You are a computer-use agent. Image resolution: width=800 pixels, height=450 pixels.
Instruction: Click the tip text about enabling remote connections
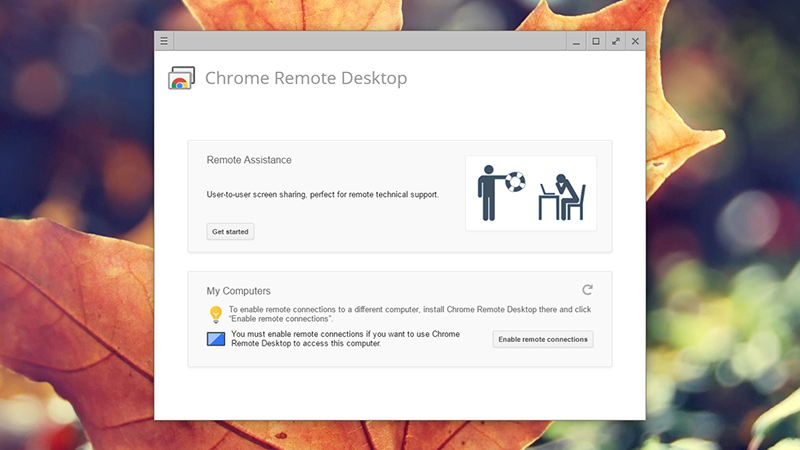pyautogui.click(x=410, y=314)
